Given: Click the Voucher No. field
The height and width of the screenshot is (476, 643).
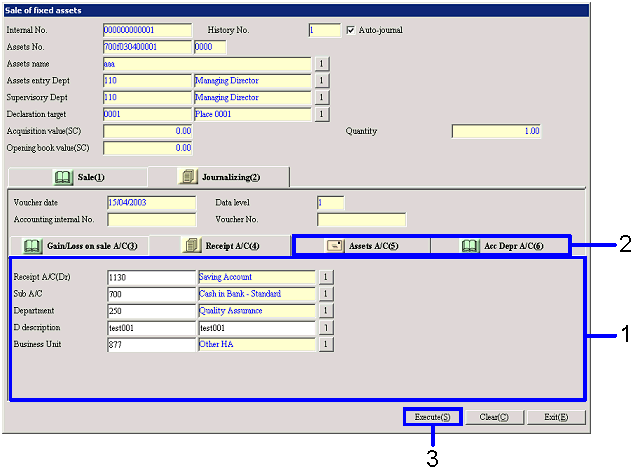Looking at the screenshot, I should (x=361, y=220).
